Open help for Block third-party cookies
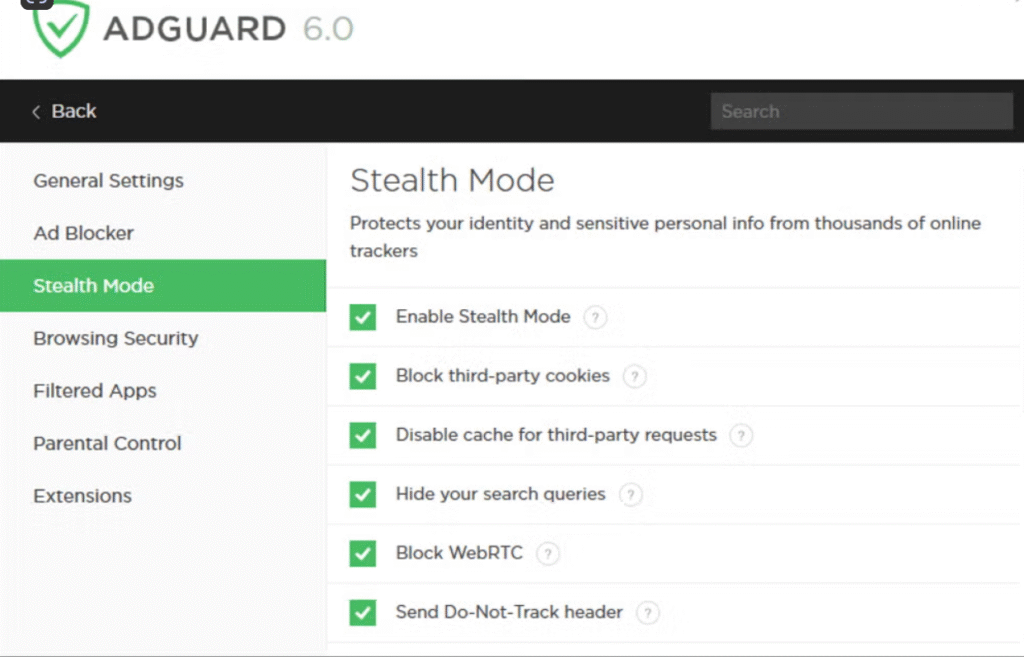 [x=634, y=377]
